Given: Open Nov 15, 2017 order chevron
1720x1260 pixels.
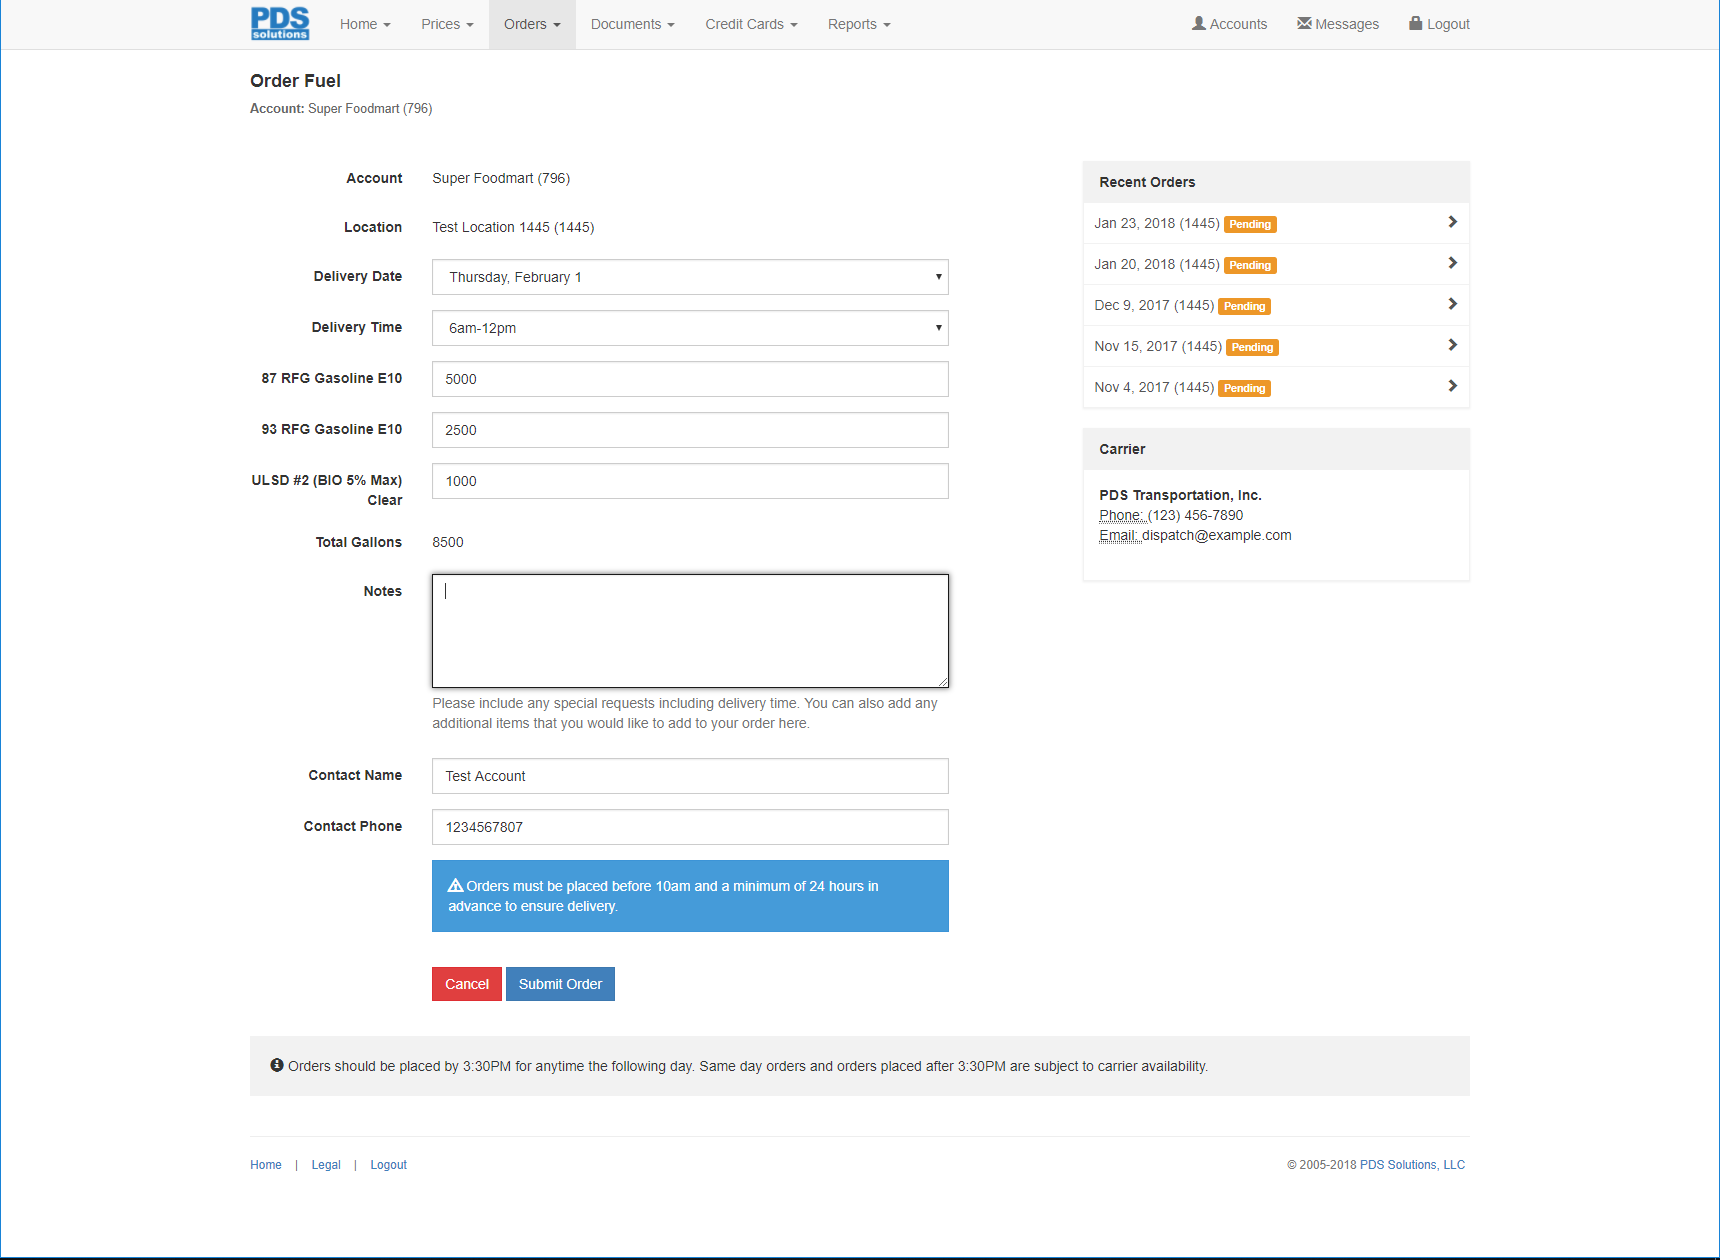Looking at the screenshot, I should tap(1452, 345).
